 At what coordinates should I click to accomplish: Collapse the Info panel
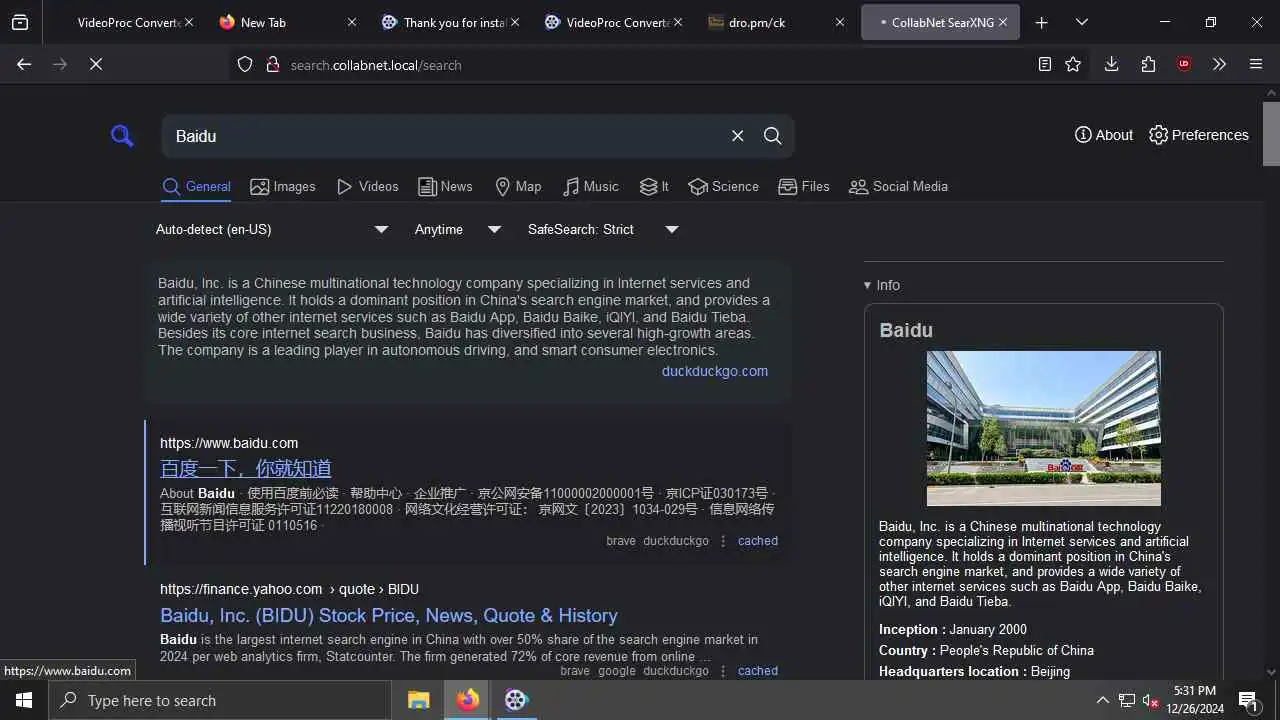coord(882,285)
